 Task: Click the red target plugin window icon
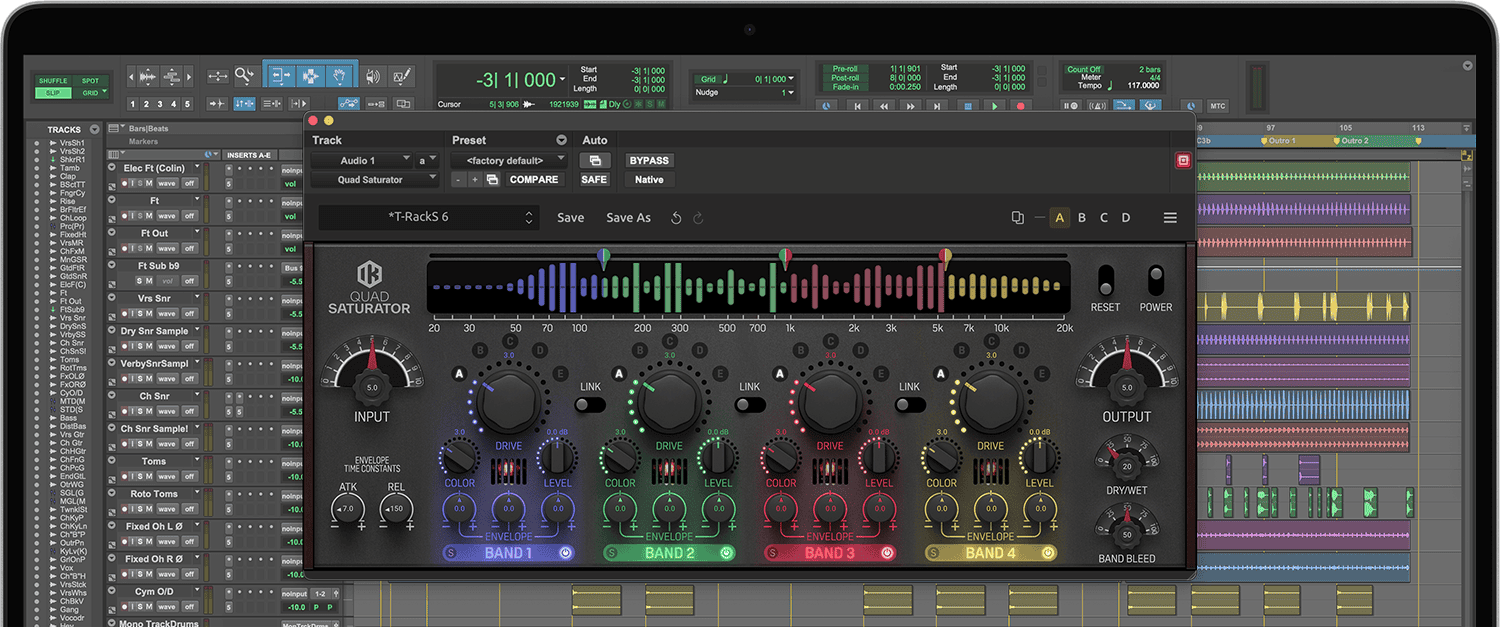(1183, 160)
